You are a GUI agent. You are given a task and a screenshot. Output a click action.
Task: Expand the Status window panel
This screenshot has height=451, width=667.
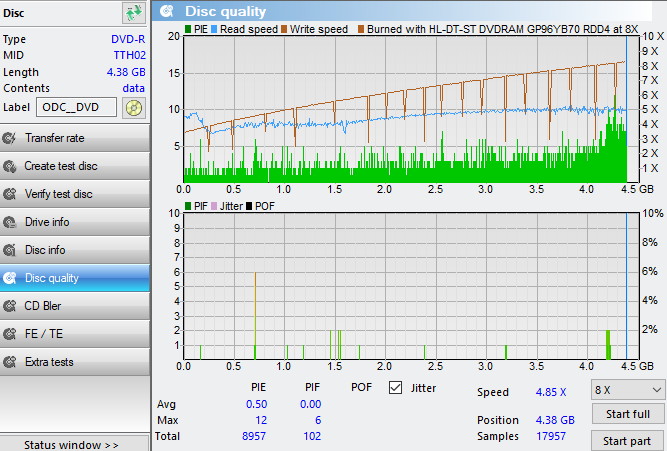click(x=71, y=444)
